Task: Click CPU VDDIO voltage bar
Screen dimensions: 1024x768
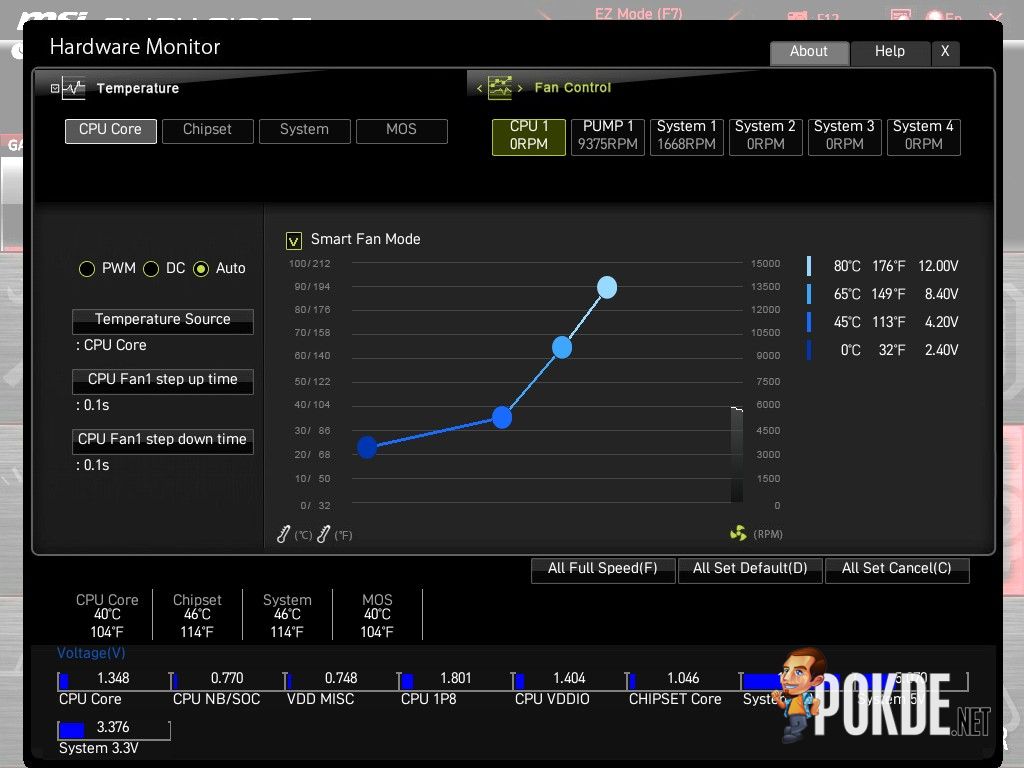Action: pyautogui.click(x=569, y=680)
